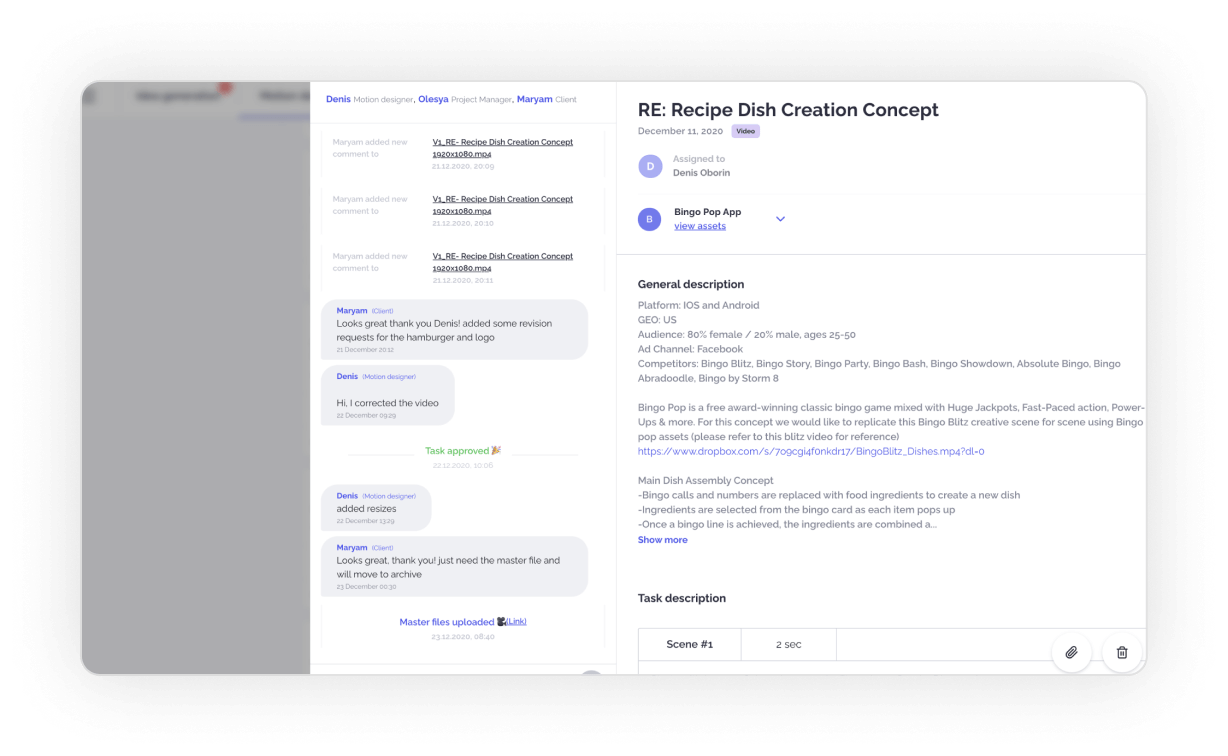Open the file commented at 20:11
Screen dimensions: 1228x756
pos(502,262)
